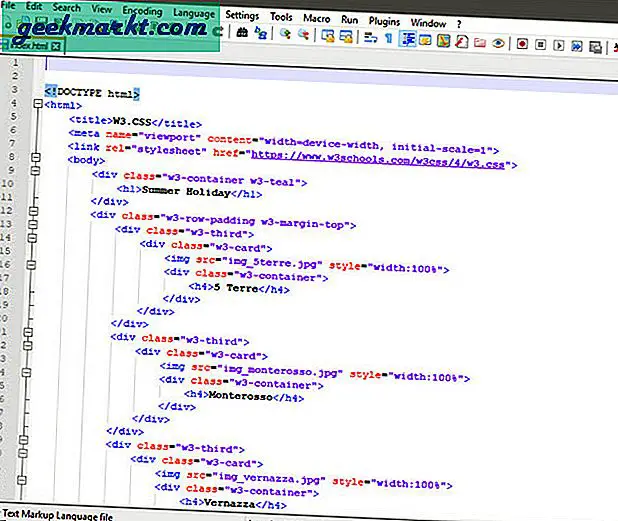Collapse fold of first w3-card div
Screen dimensions: 618x521
(x=33, y=238)
